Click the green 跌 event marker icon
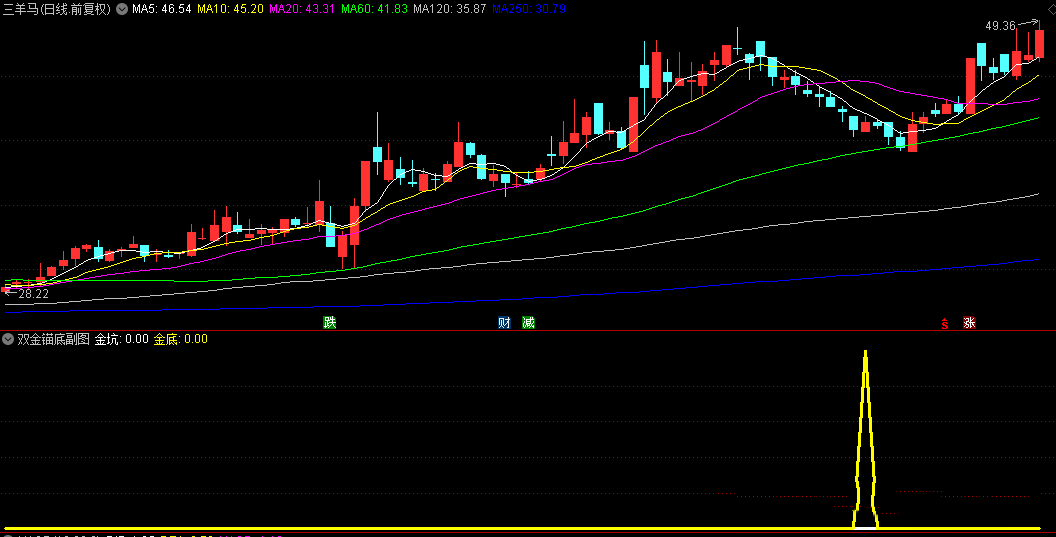 coord(329,322)
